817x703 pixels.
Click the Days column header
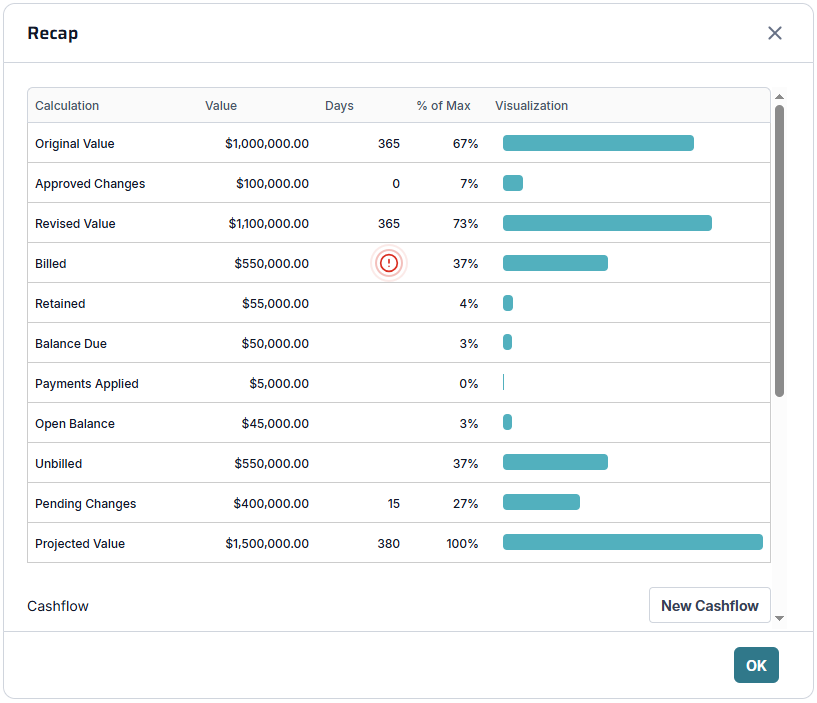click(x=339, y=106)
